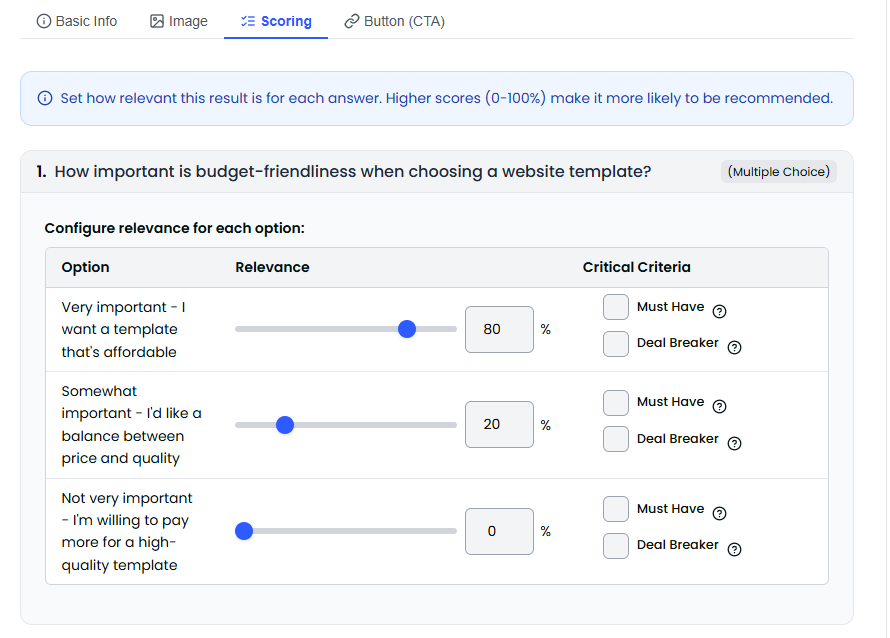Click Deal Breaker help icon for Somewhat important

click(734, 443)
